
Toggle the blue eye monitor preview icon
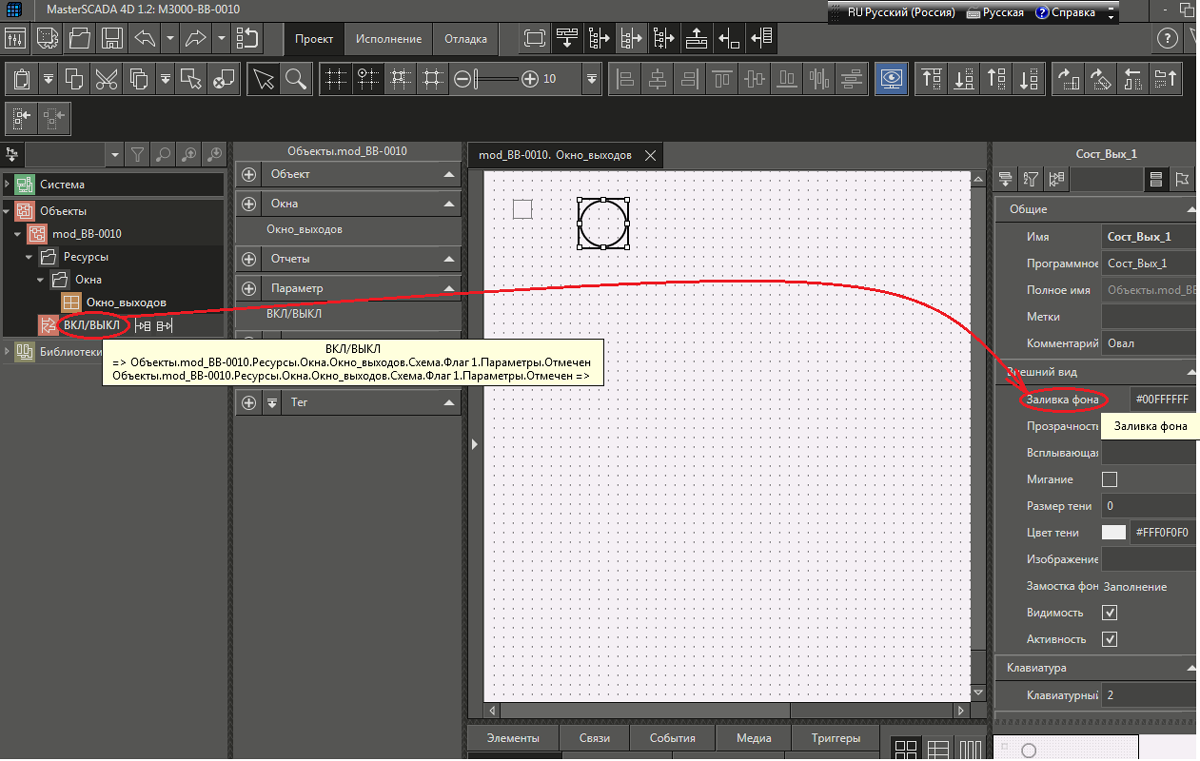890,78
